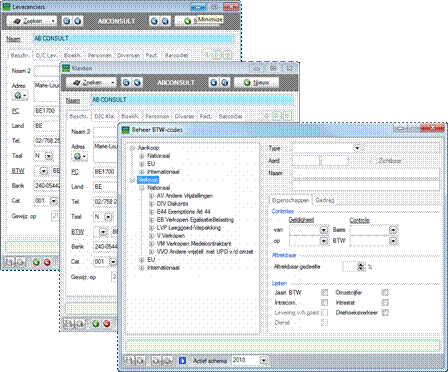Click Zoeken button in Leveranciers window

[31, 21]
